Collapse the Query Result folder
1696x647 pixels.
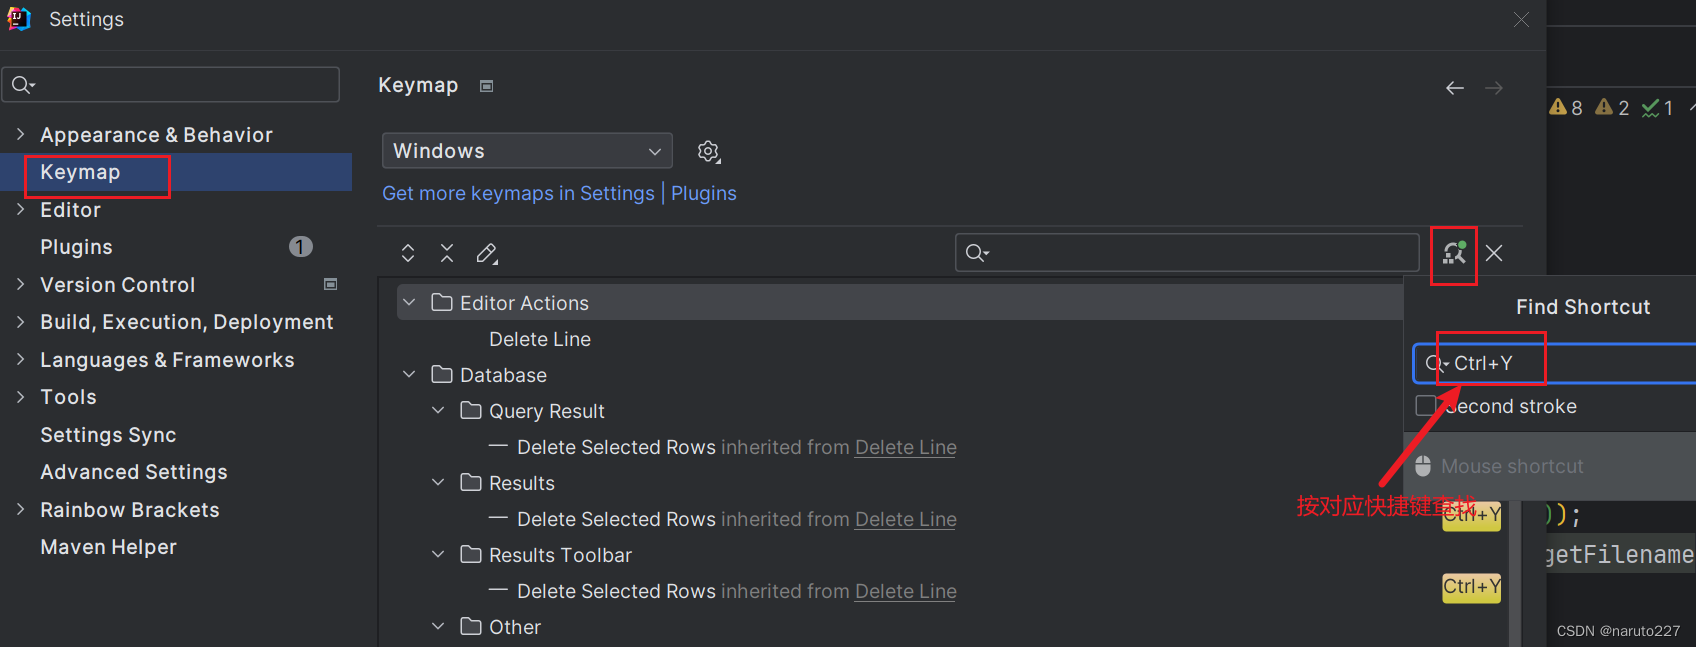438,410
